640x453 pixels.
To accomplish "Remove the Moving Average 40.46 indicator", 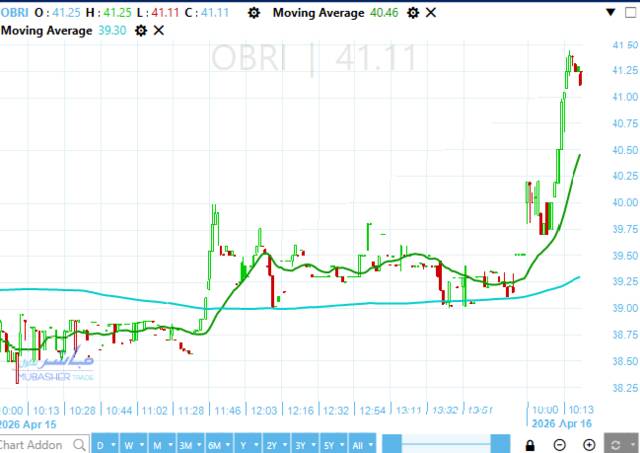I will 431,13.
